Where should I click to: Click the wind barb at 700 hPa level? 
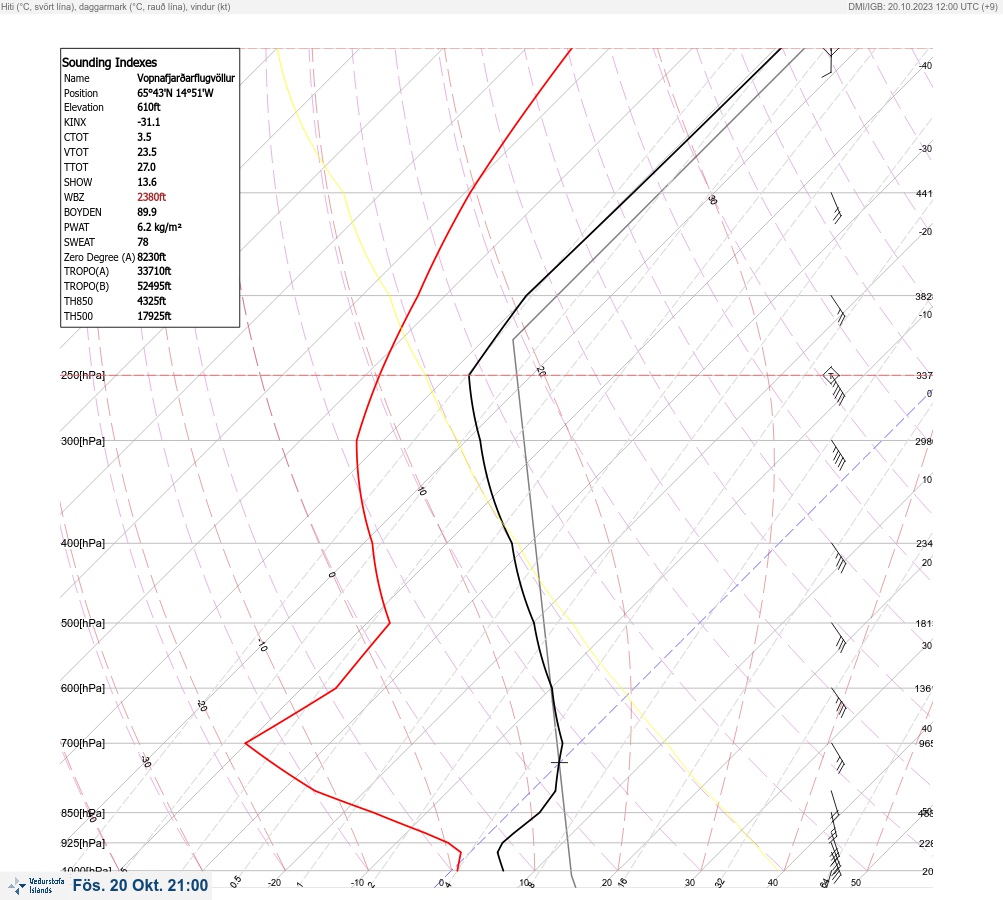pyautogui.click(x=838, y=757)
